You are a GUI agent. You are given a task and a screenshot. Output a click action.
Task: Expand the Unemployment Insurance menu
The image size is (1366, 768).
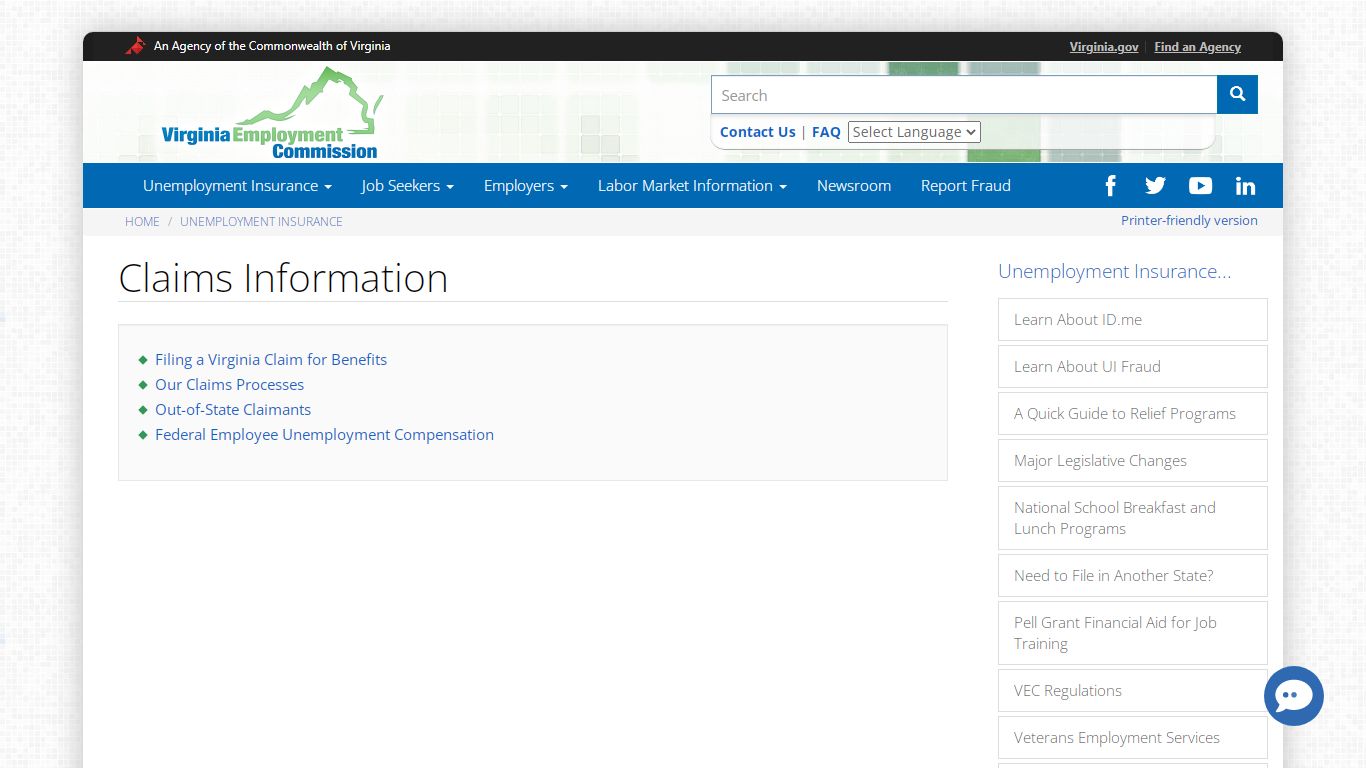coord(237,186)
